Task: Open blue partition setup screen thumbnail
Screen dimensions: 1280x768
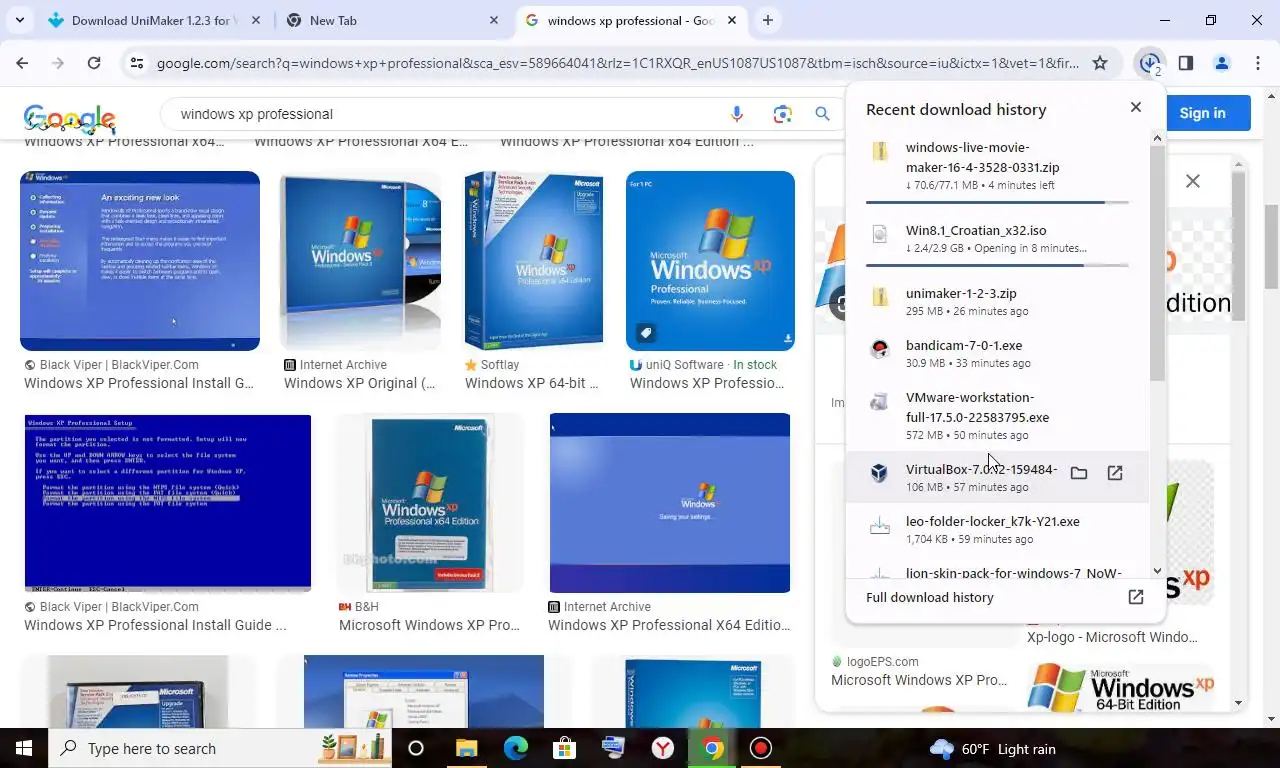Action: tap(168, 503)
